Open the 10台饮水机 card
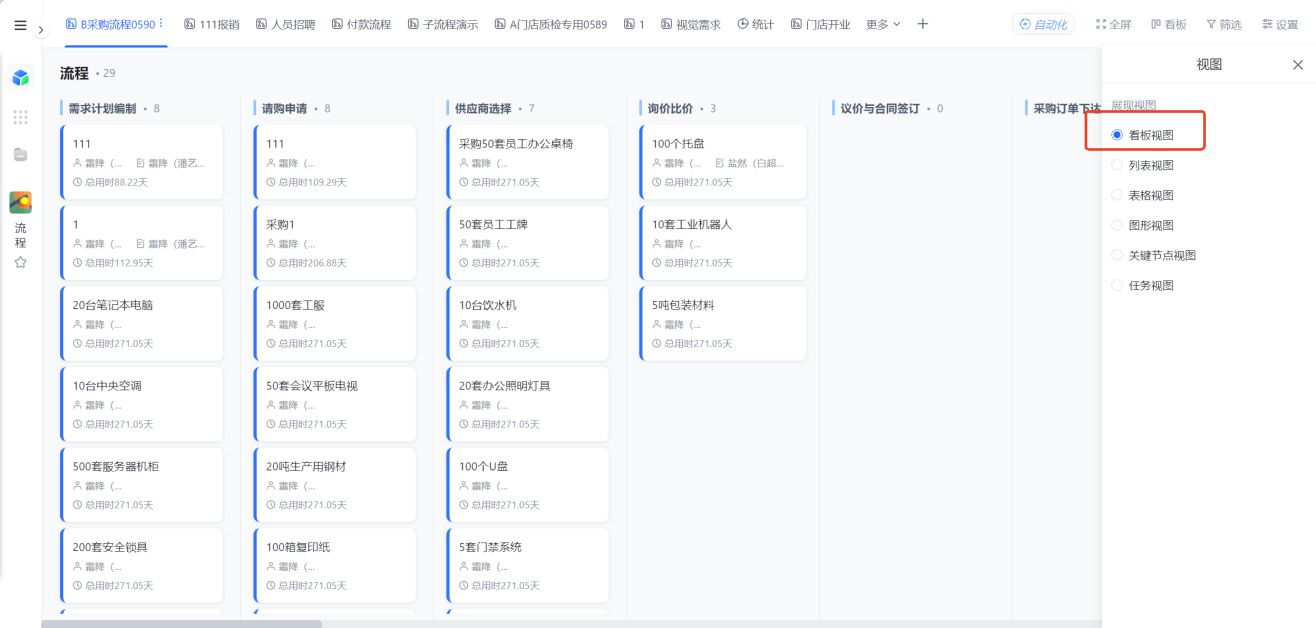Viewport: 1316px width, 628px height. click(x=528, y=323)
